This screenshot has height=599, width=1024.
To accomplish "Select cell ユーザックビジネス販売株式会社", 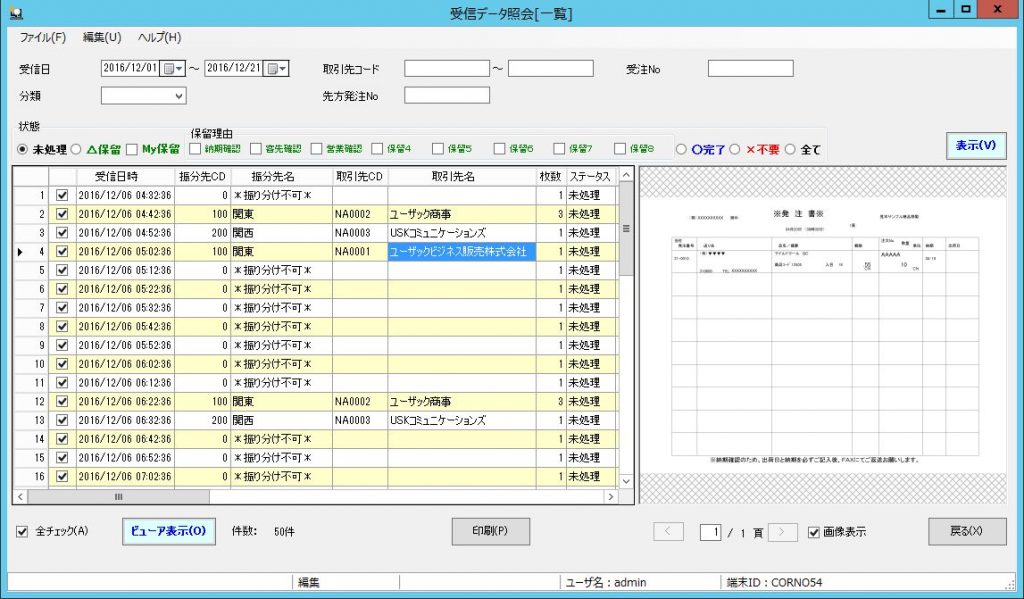I will (x=462, y=251).
